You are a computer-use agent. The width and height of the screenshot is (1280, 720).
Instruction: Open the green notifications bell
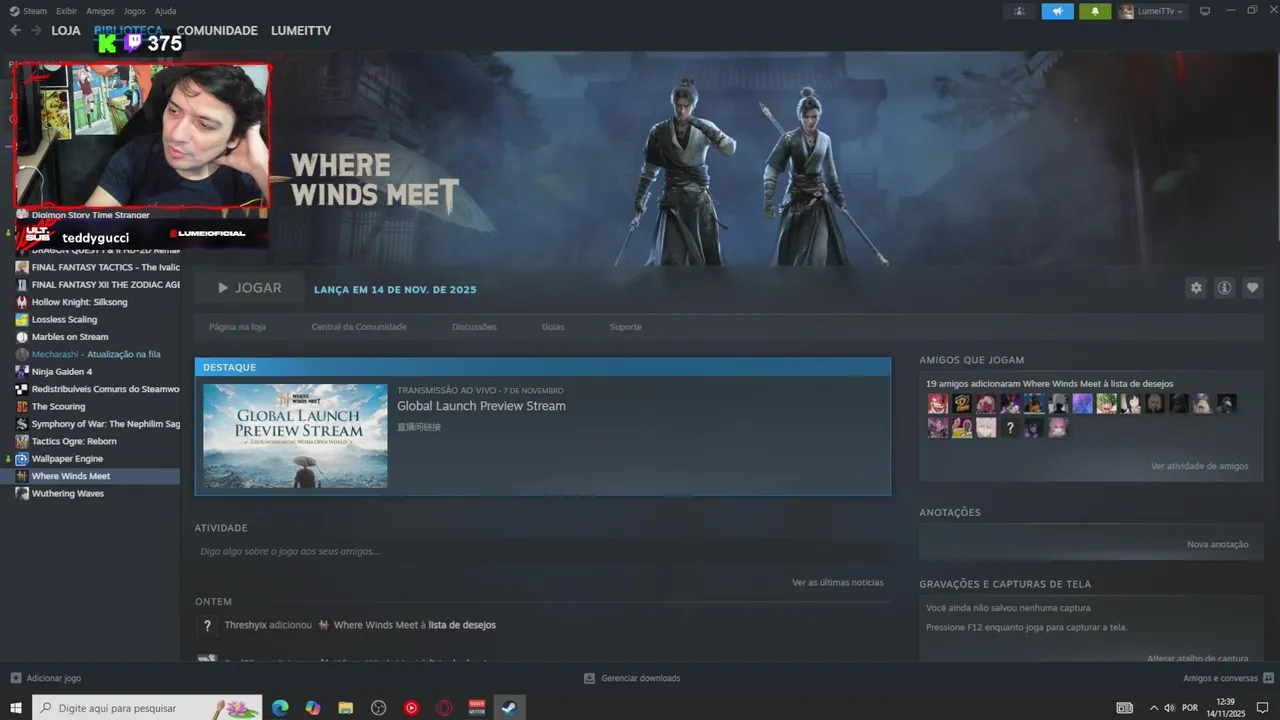[1095, 11]
